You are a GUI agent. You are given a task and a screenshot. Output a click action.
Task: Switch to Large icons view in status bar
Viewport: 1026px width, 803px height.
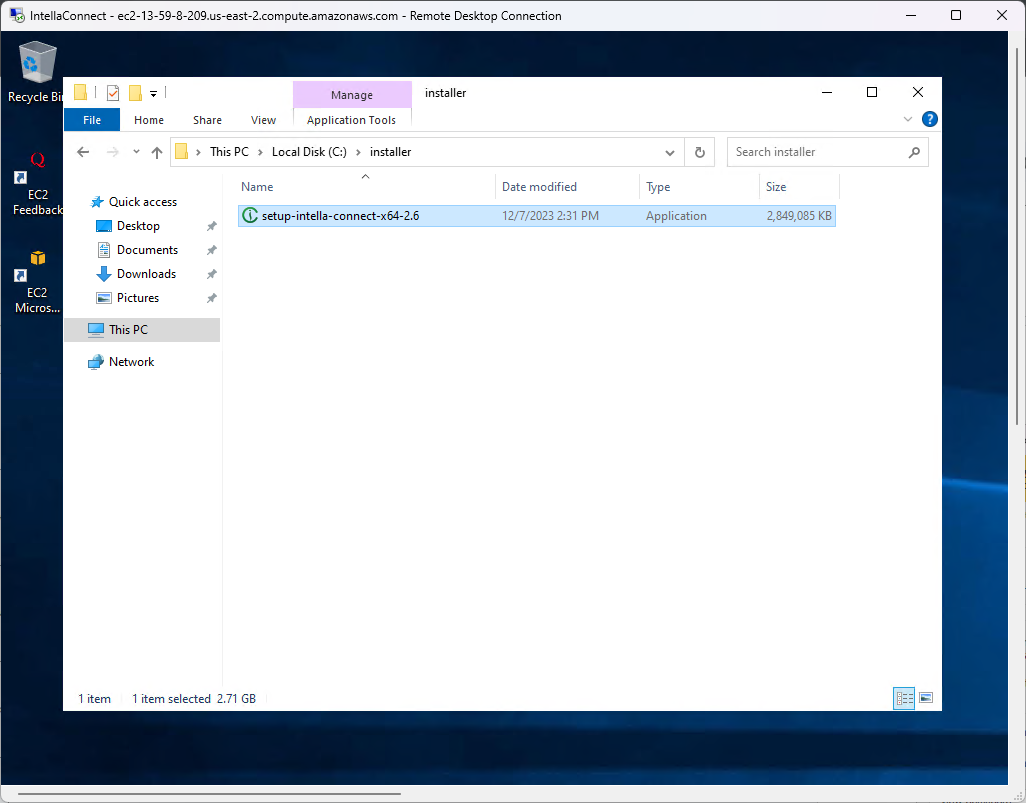(x=926, y=698)
